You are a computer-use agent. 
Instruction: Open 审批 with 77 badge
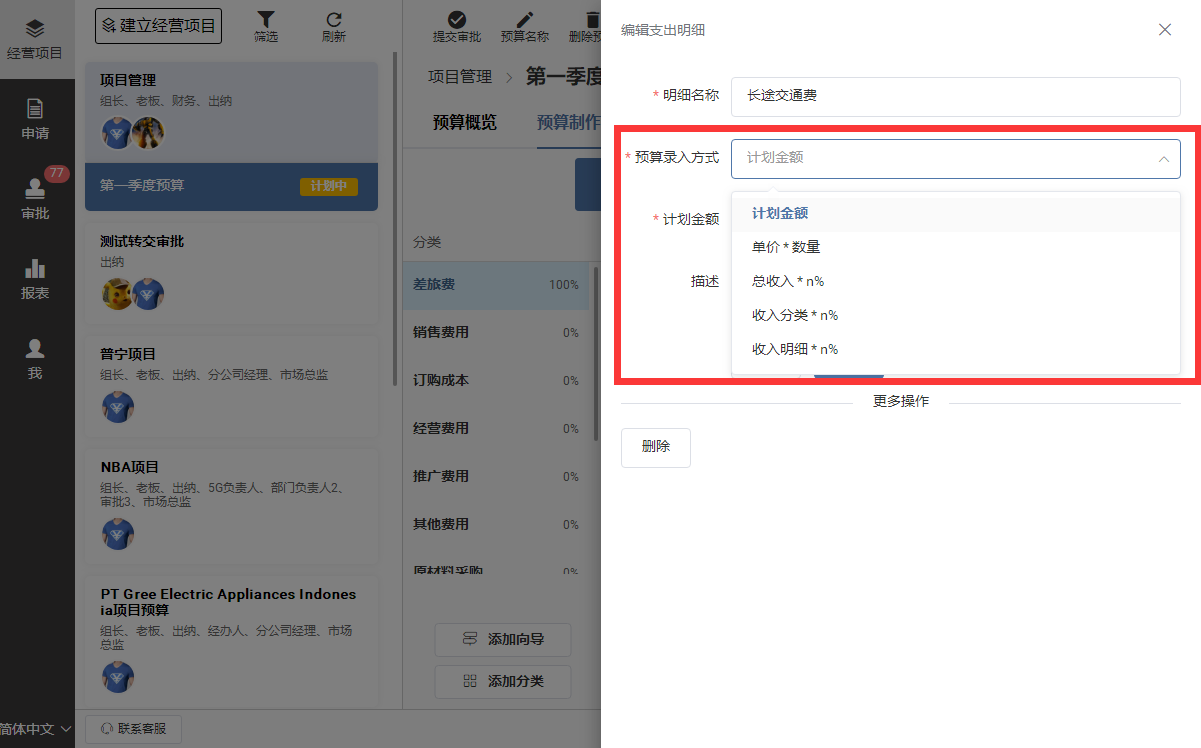[x=35, y=199]
